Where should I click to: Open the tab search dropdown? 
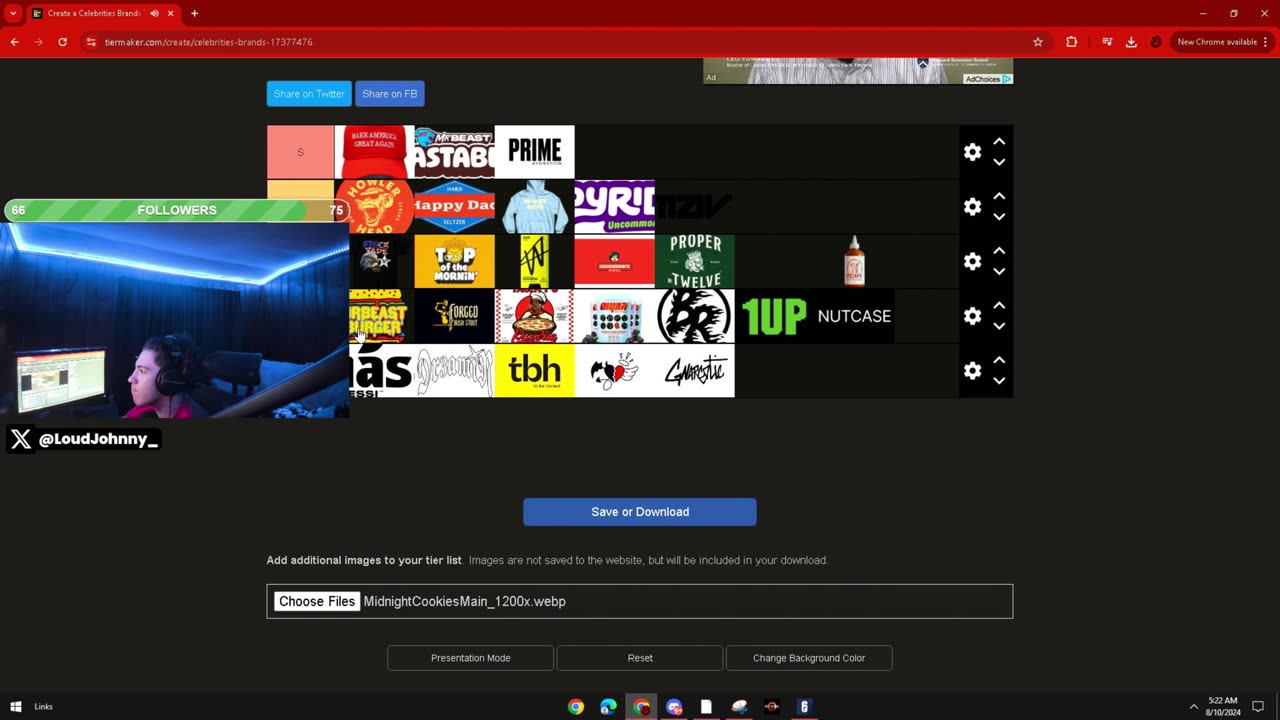click(x=13, y=14)
